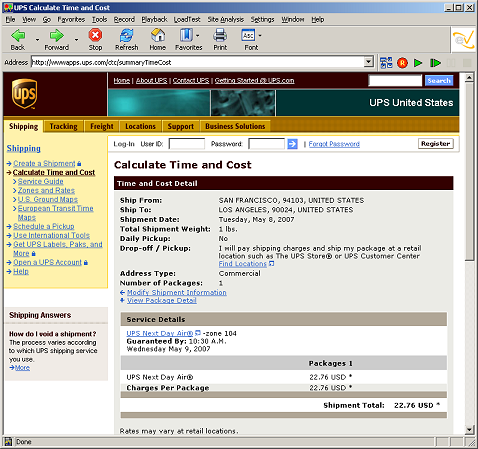Image resolution: width=478 pixels, height=449 pixels.
Task: Open the Forward history dropdown arrow
Action: pyautogui.click(x=76, y=40)
